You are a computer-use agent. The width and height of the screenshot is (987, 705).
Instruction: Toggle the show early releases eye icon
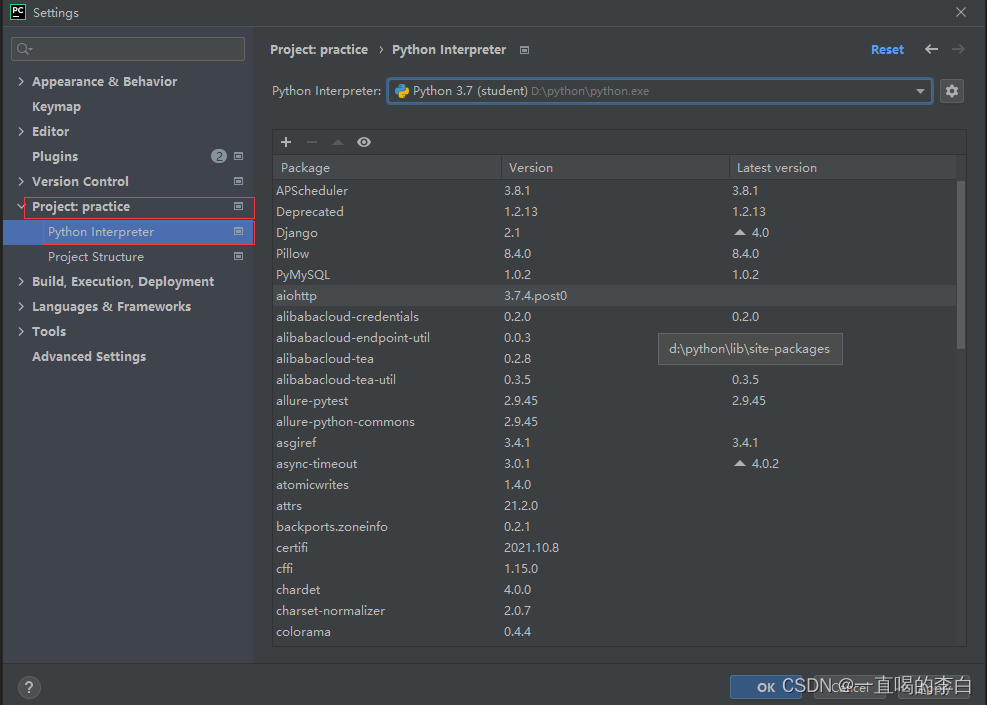(x=364, y=142)
